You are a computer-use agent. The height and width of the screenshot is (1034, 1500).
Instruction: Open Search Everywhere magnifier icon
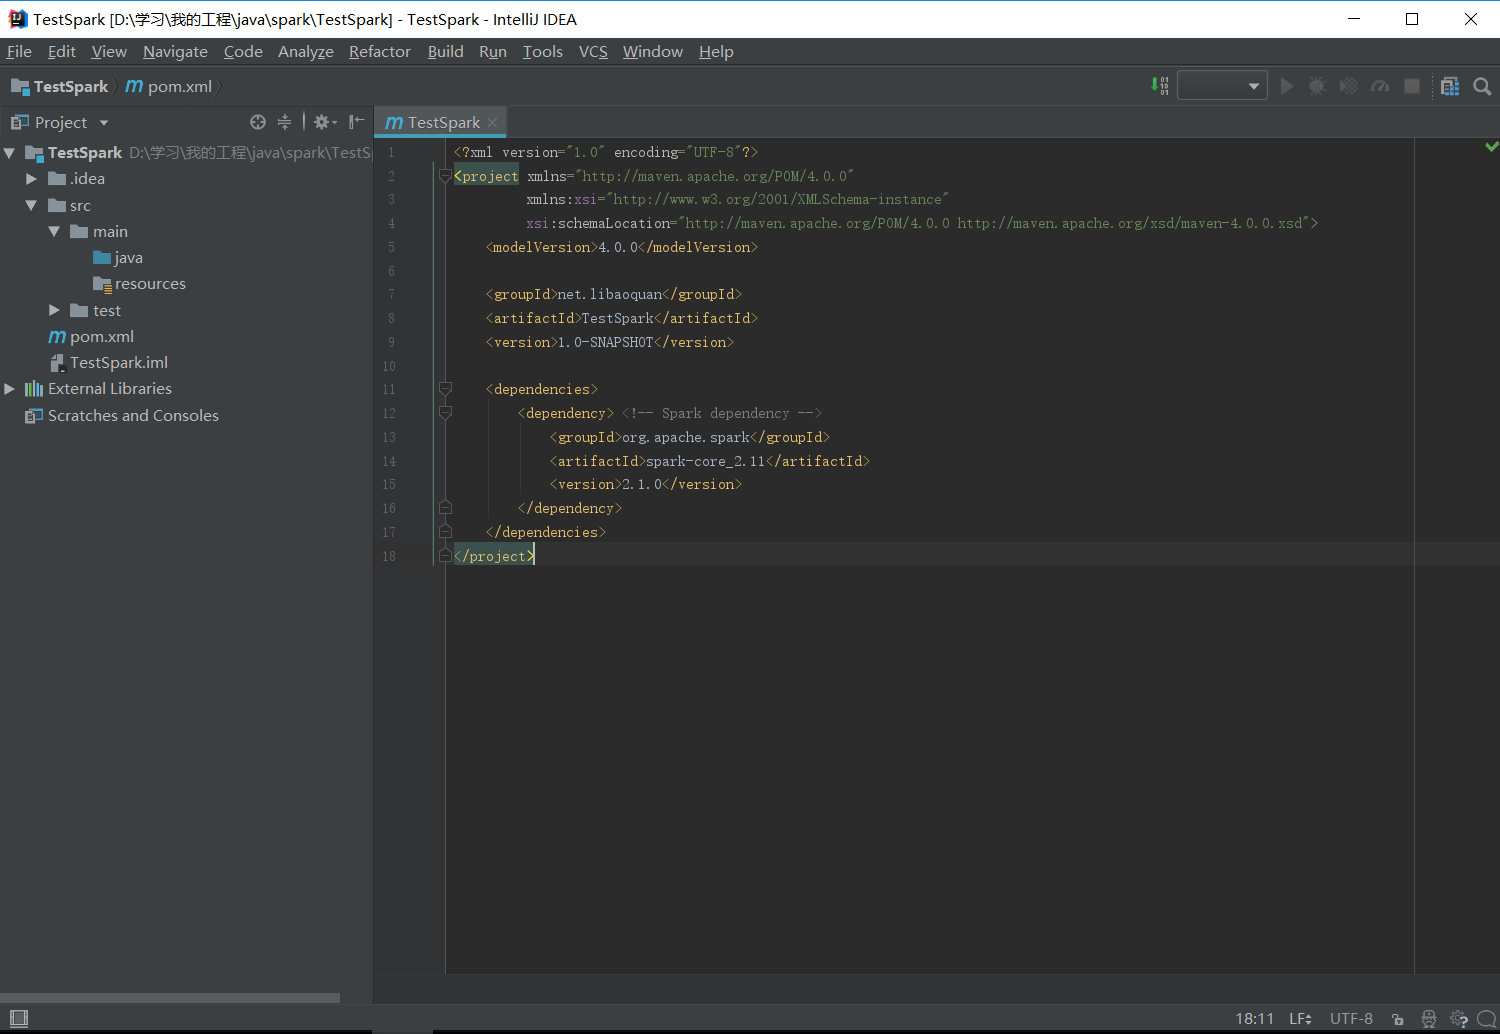tap(1482, 87)
